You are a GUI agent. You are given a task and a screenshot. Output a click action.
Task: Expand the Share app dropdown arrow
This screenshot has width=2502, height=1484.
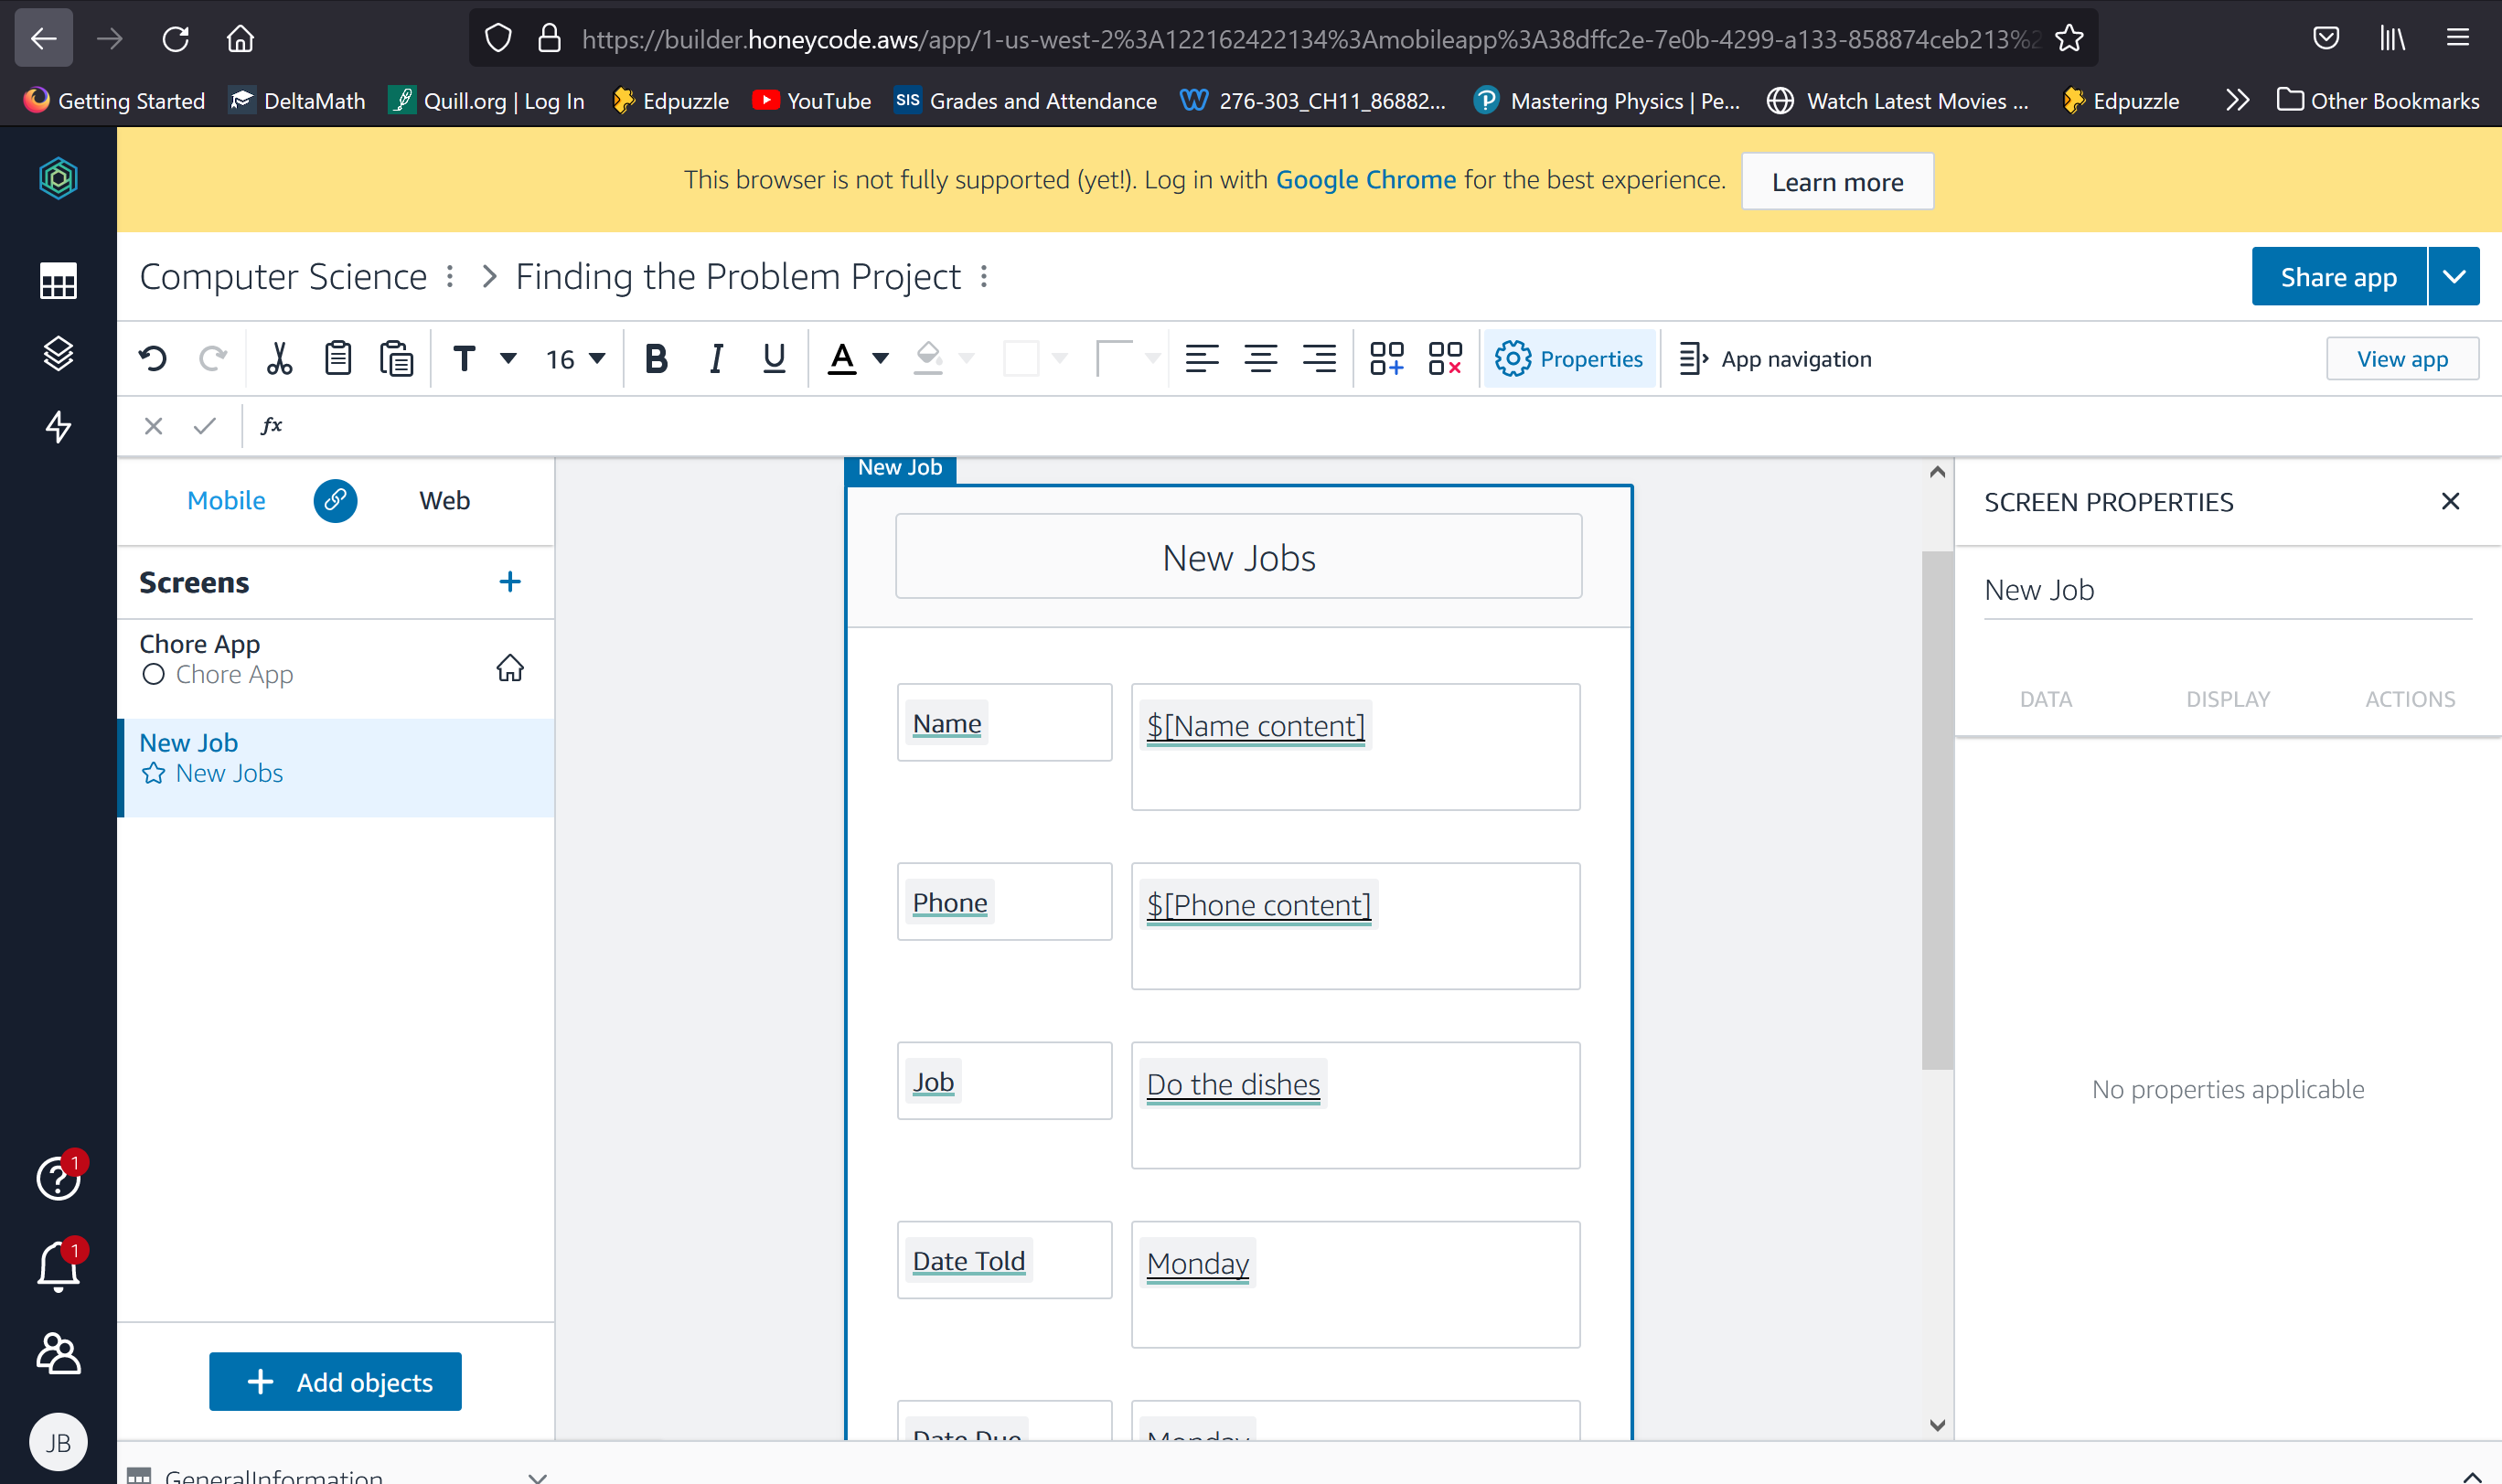[x=2454, y=277]
